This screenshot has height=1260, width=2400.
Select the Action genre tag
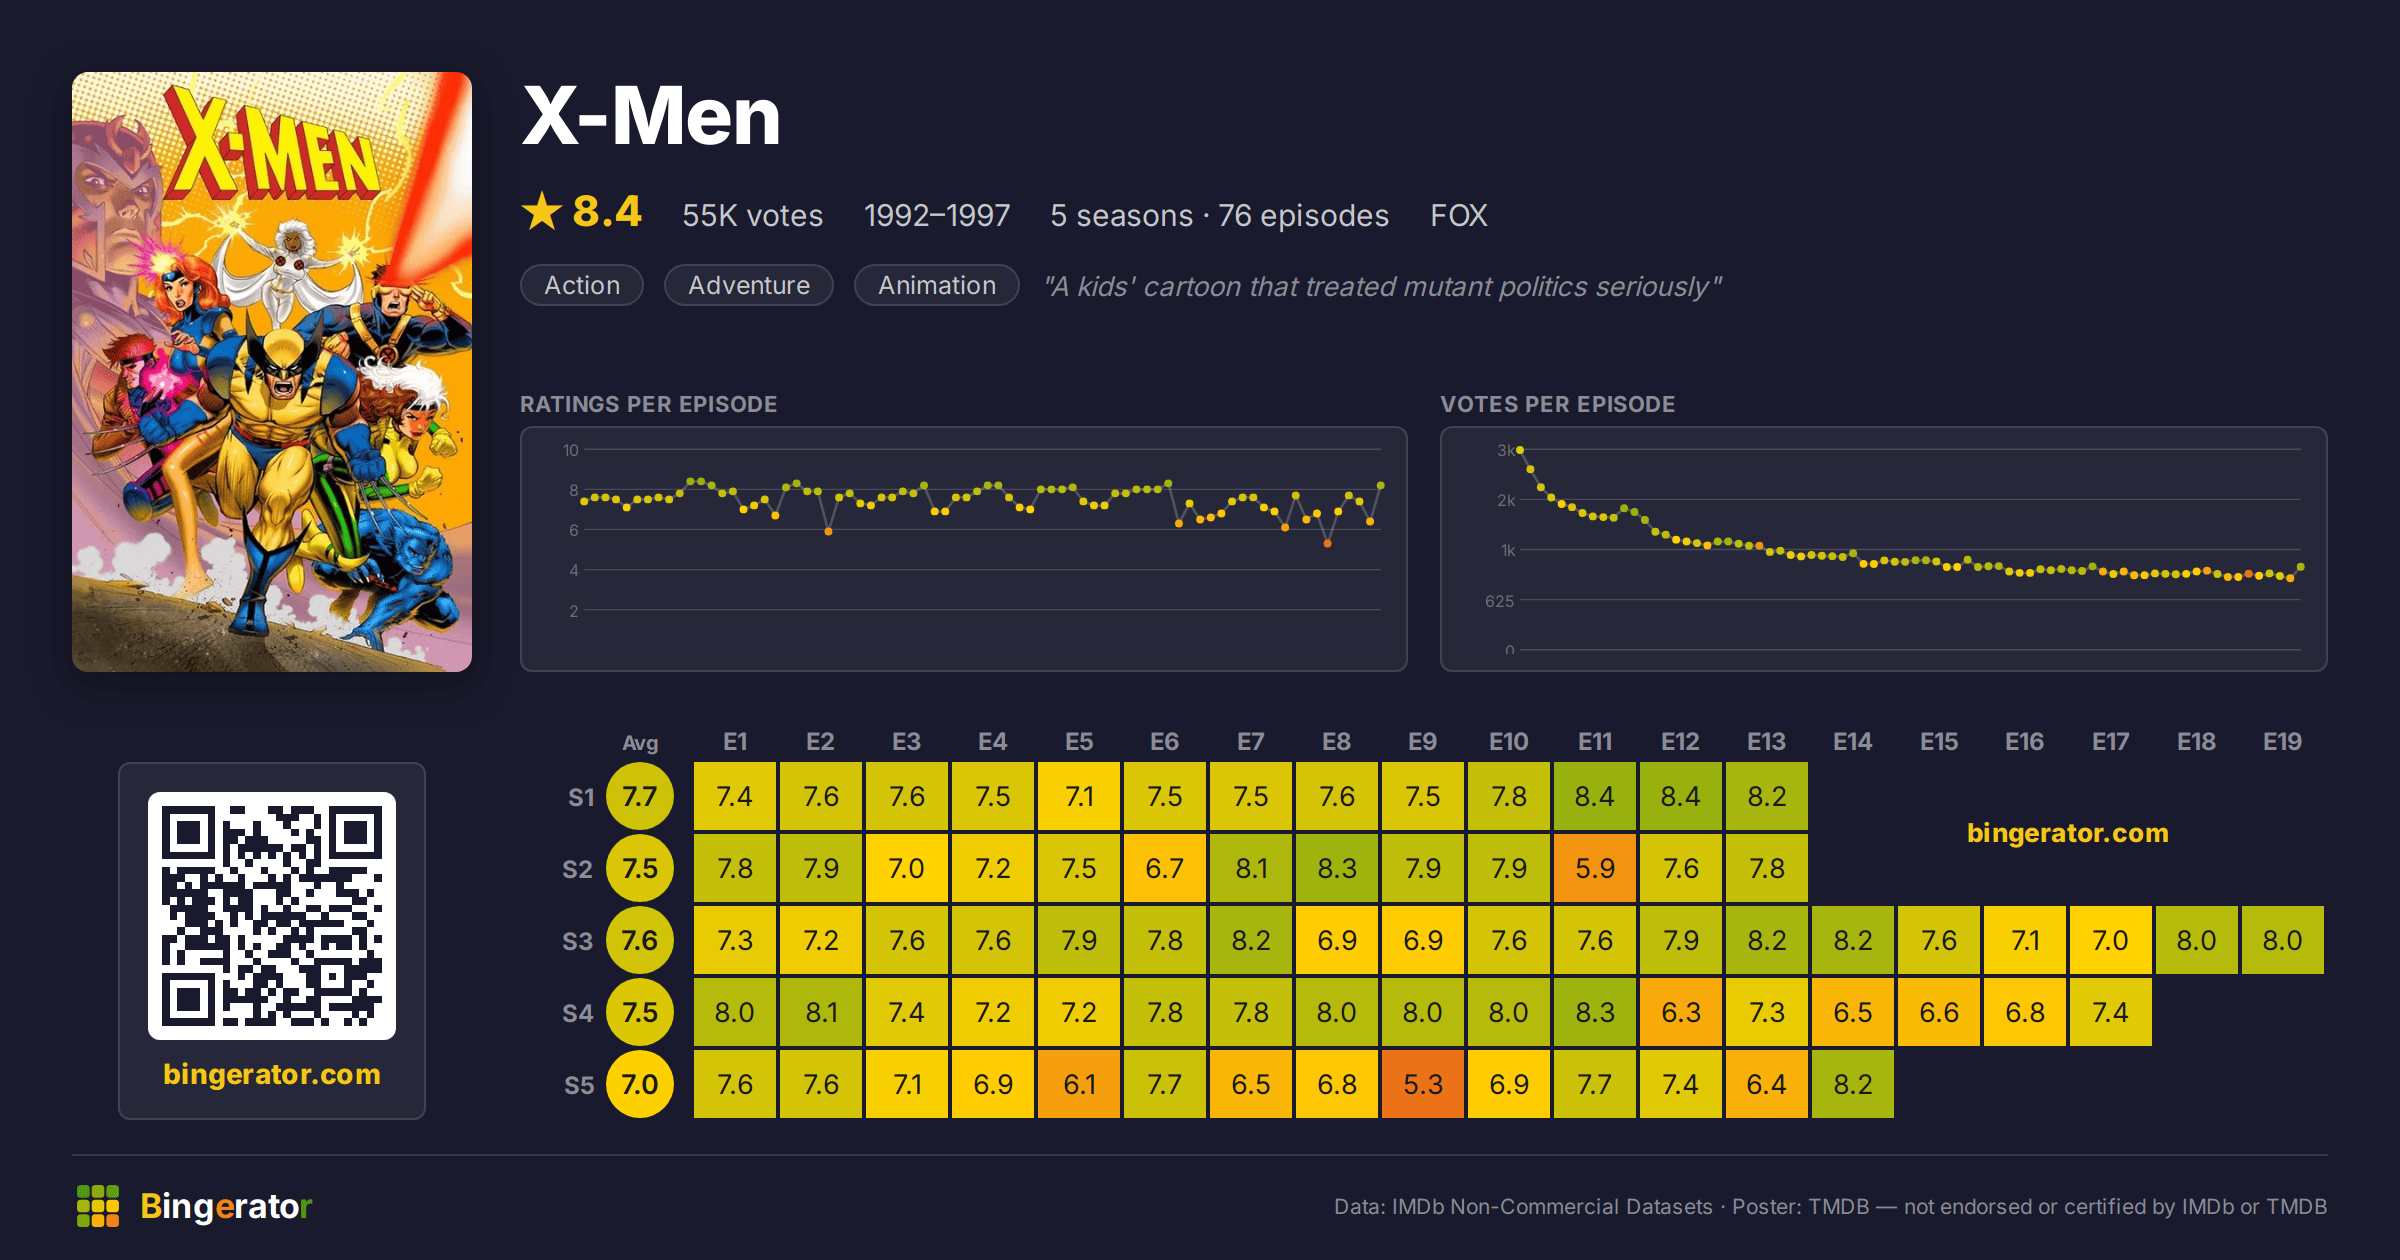pyautogui.click(x=582, y=285)
